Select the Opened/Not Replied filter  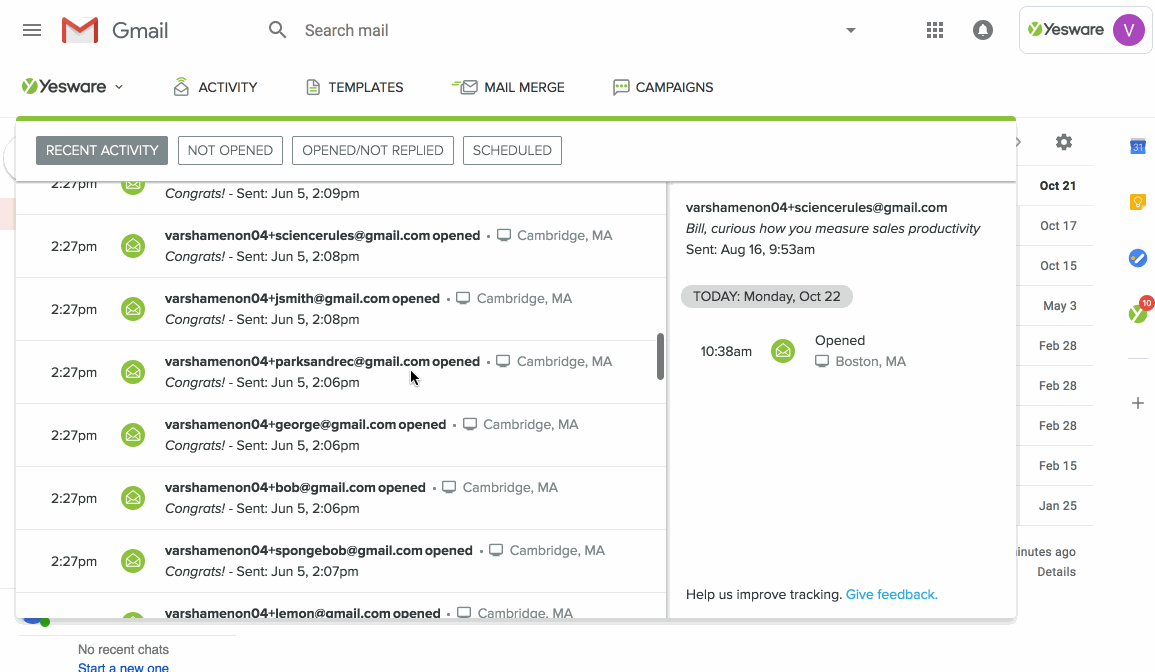click(x=373, y=150)
